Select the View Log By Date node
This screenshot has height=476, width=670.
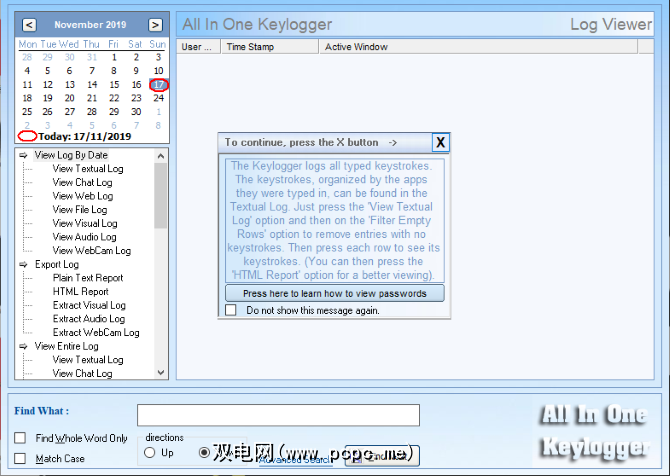click(71, 155)
